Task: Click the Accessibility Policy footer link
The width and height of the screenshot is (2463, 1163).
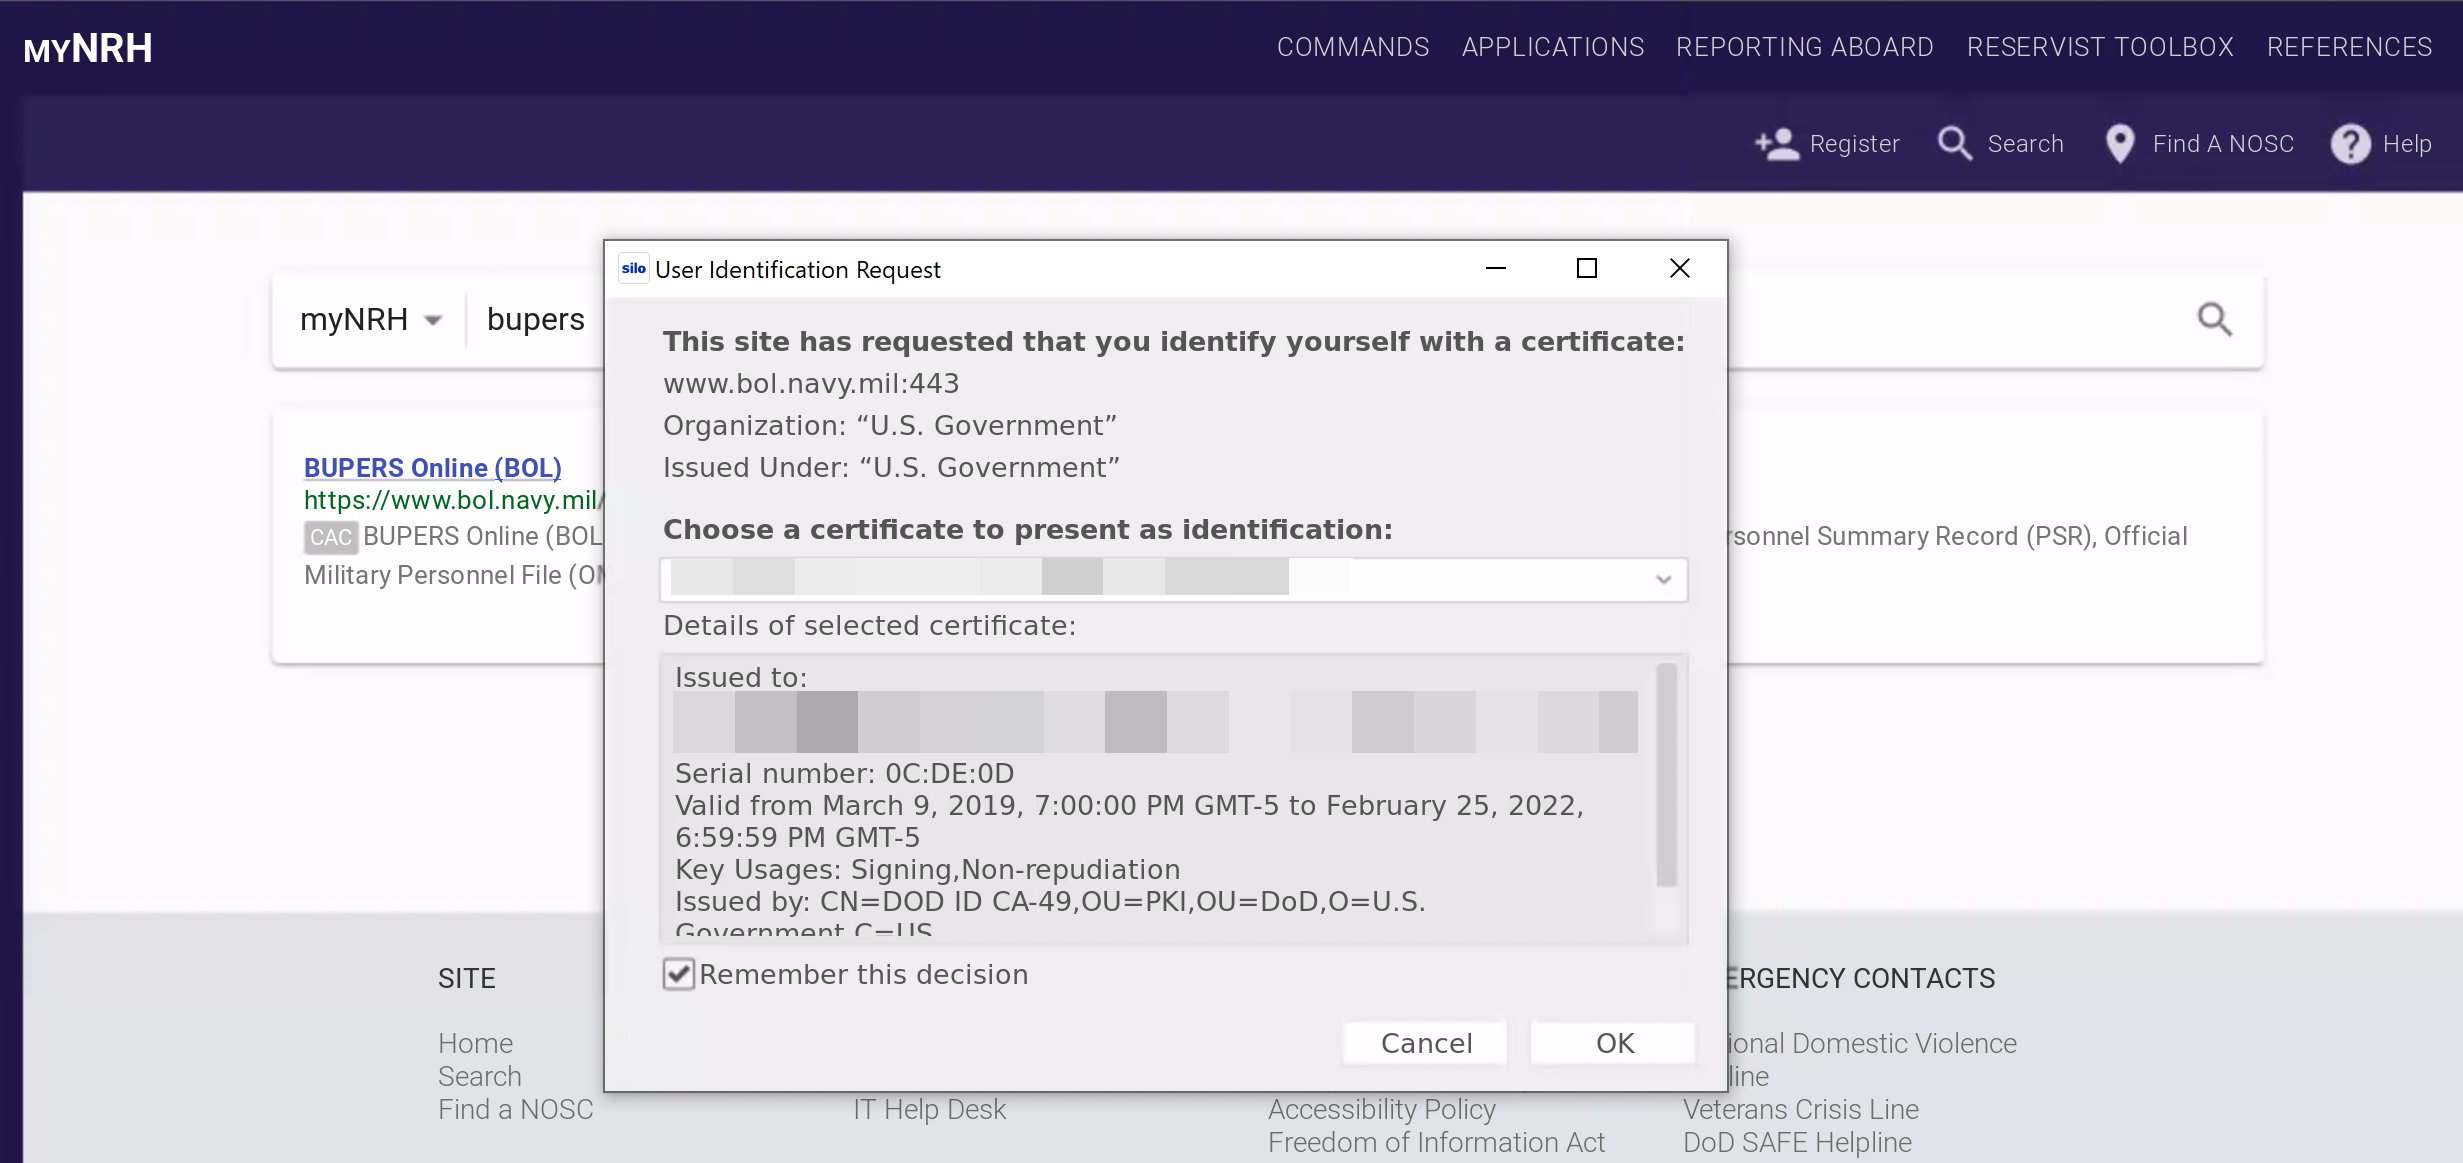Action: tap(1382, 1109)
